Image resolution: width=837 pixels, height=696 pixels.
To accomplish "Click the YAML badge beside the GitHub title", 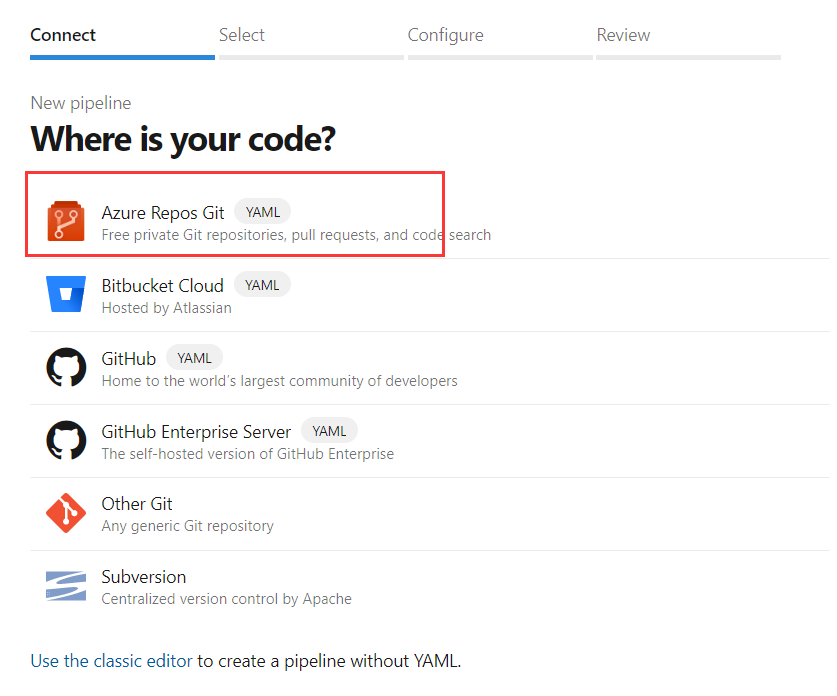I will (194, 358).
